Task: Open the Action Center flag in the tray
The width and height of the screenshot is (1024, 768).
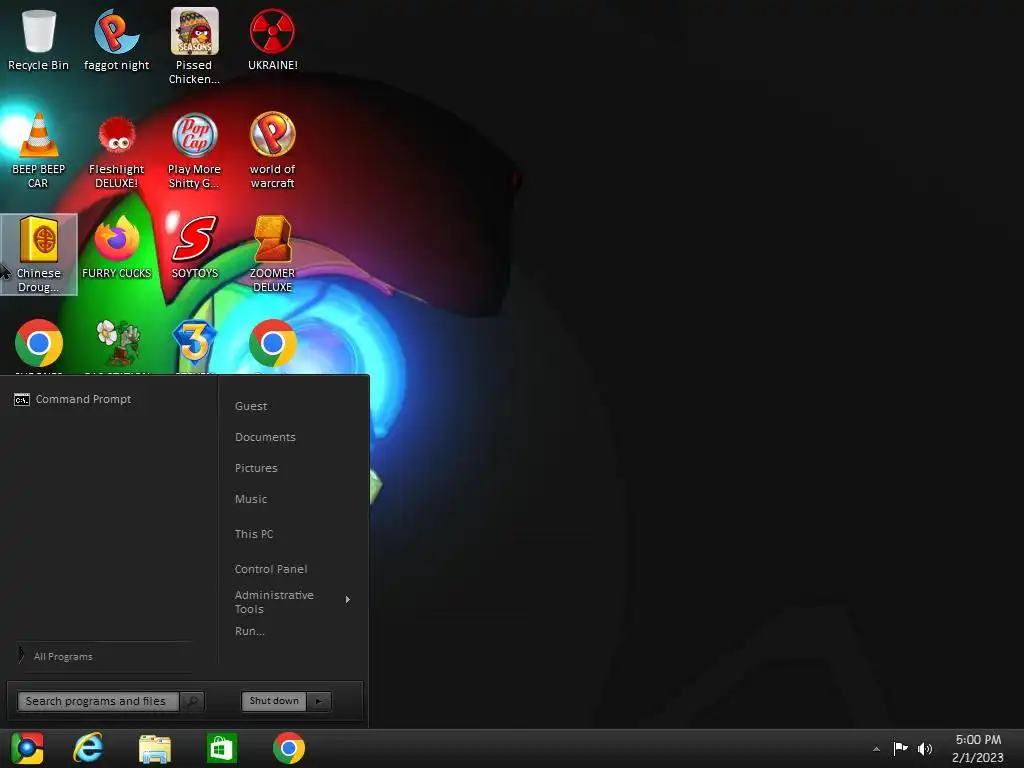Action: pos(901,748)
